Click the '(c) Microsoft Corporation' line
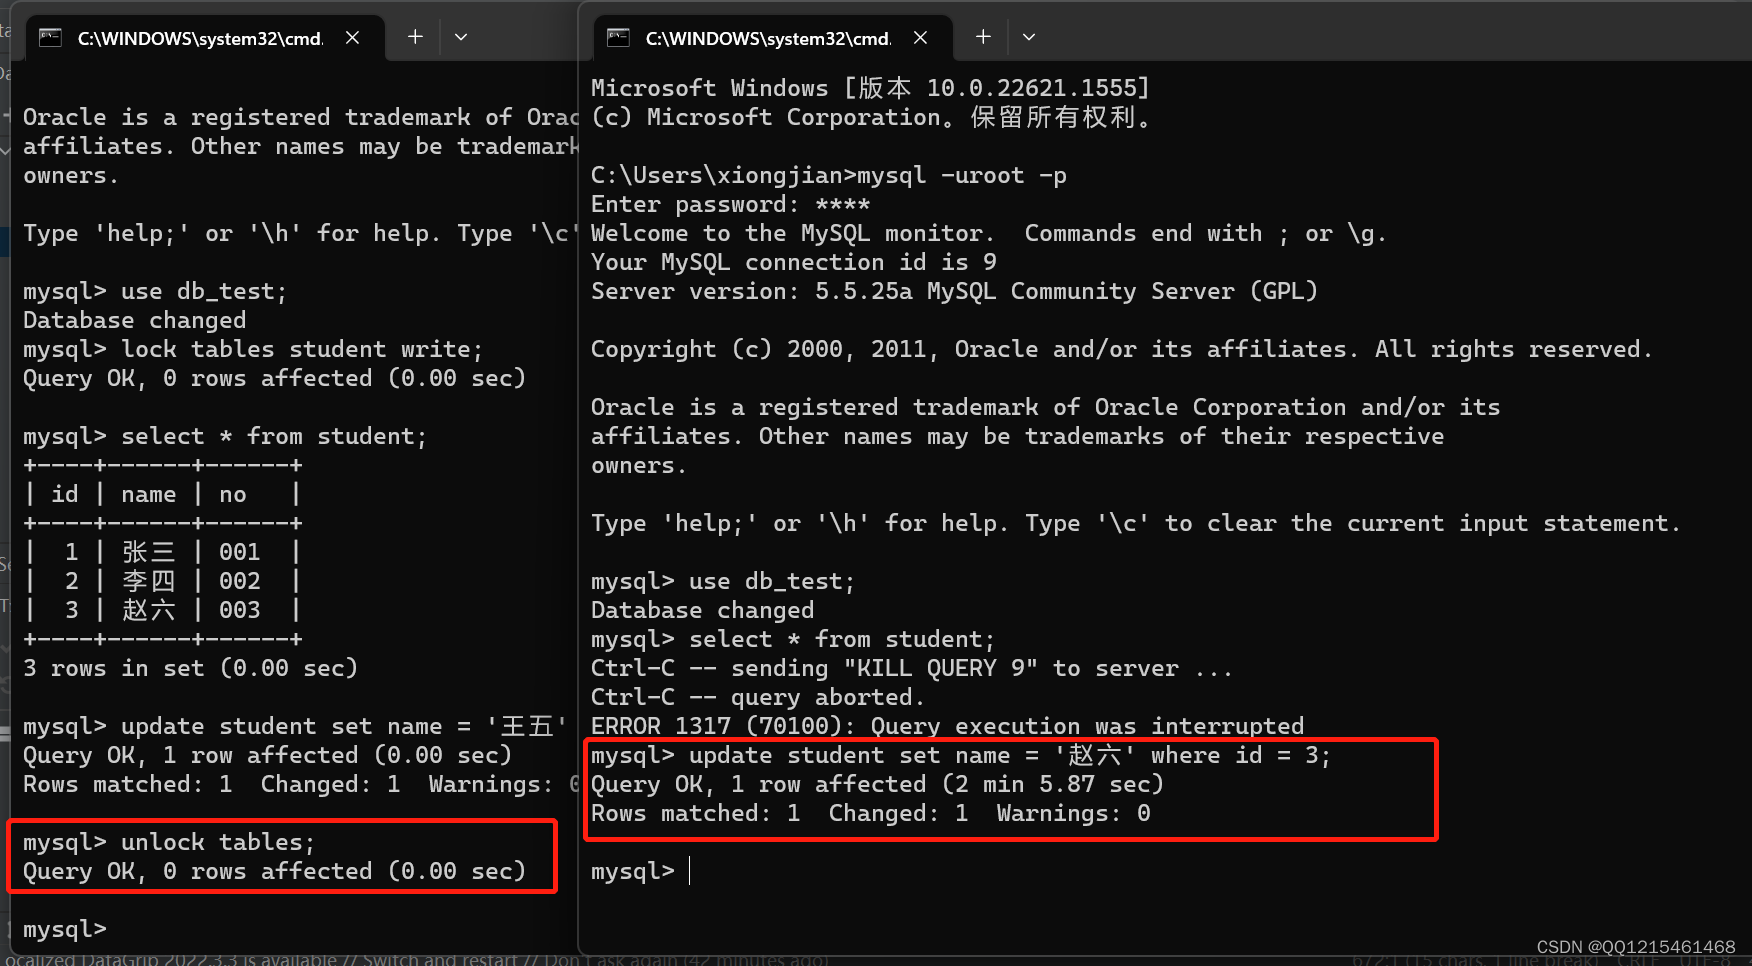Image resolution: width=1752 pixels, height=966 pixels. 871,117
